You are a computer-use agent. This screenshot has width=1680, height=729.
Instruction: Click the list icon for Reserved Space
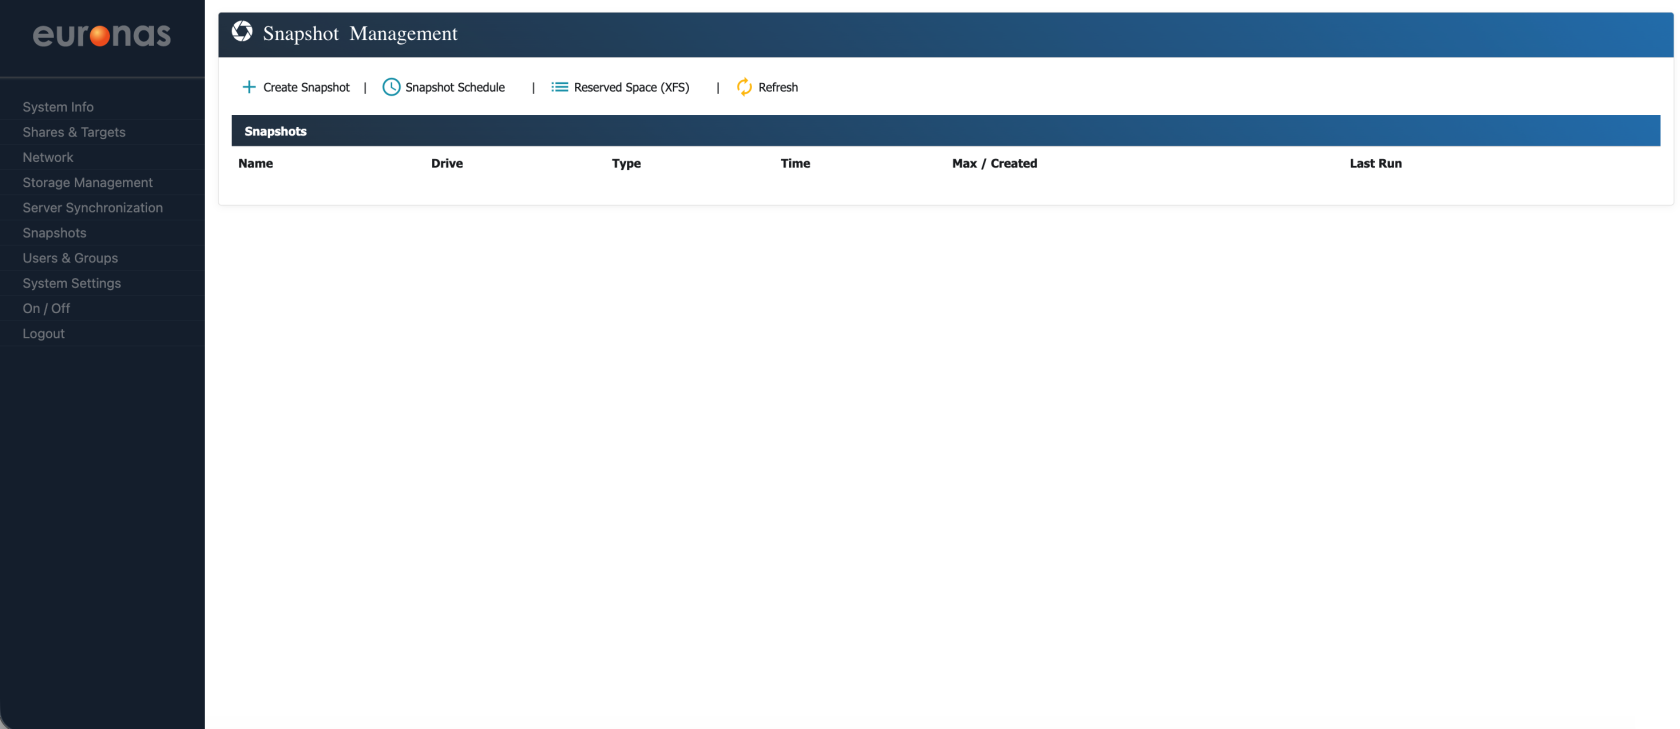pyautogui.click(x=560, y=87)
